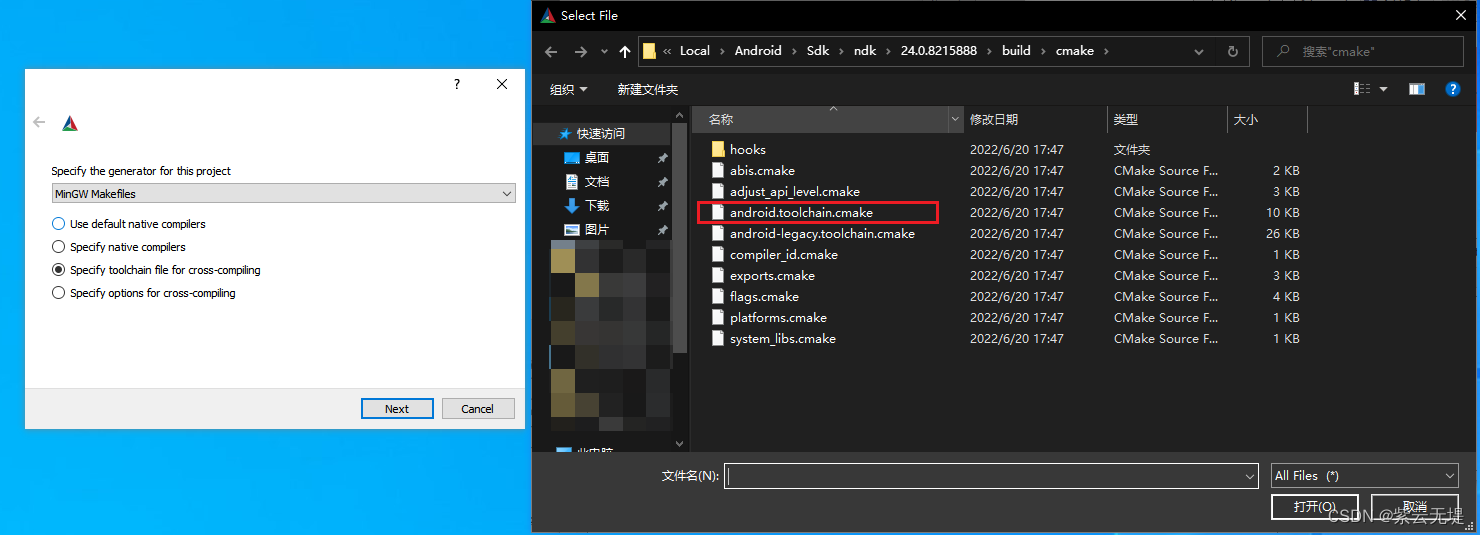Screen dimensions: 1480x535
Task: Click the forward arrow in Select File dialog
Action: pos(581,51)
